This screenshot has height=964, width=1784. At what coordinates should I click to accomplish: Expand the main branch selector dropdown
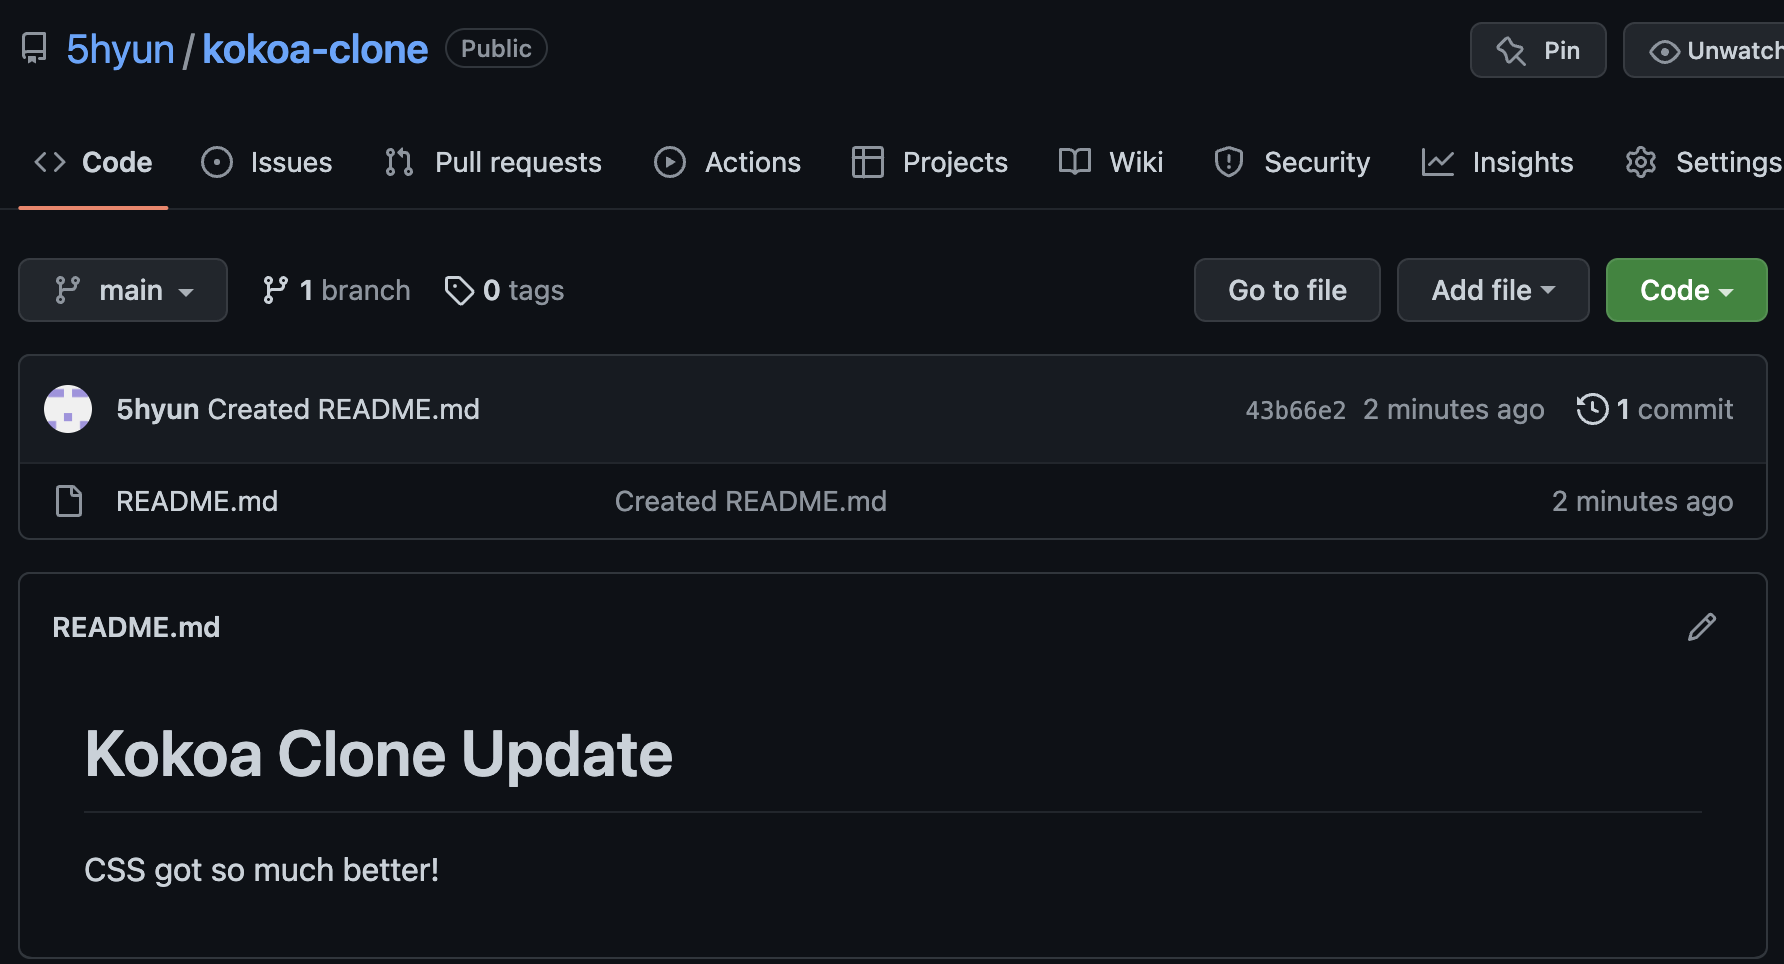(123, 290)
